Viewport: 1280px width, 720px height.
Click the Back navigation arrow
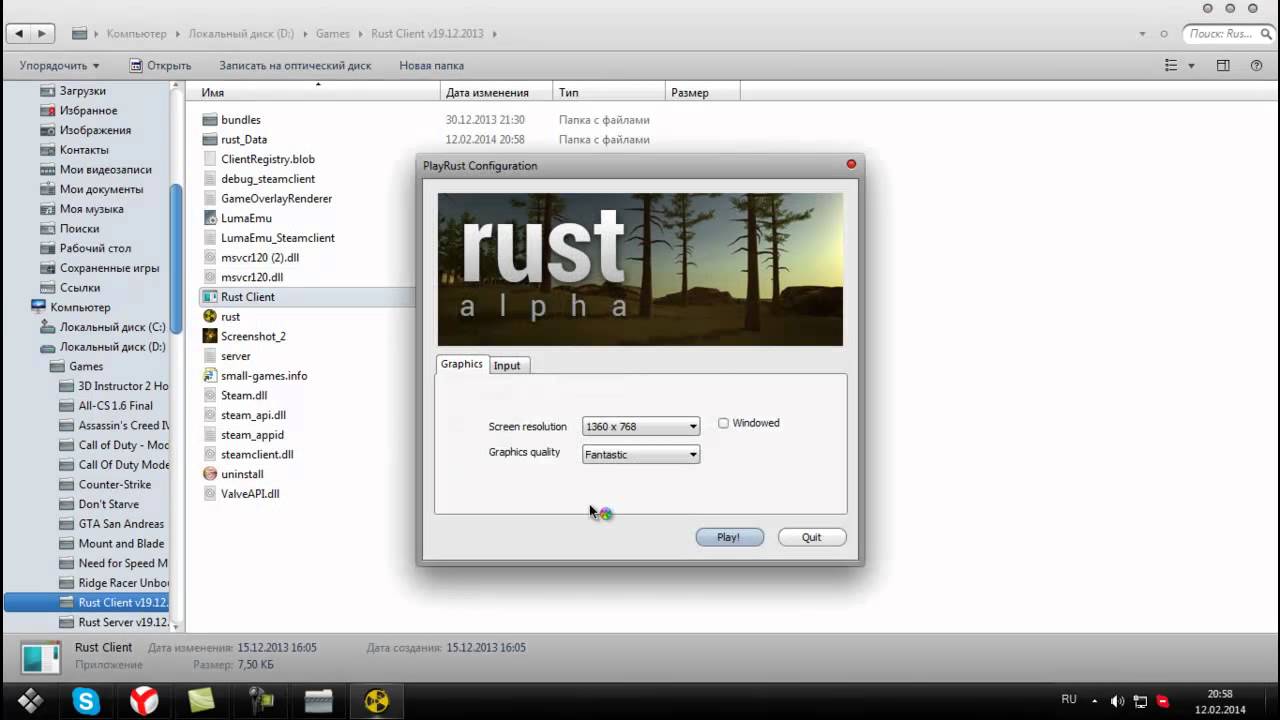[19, 33]
